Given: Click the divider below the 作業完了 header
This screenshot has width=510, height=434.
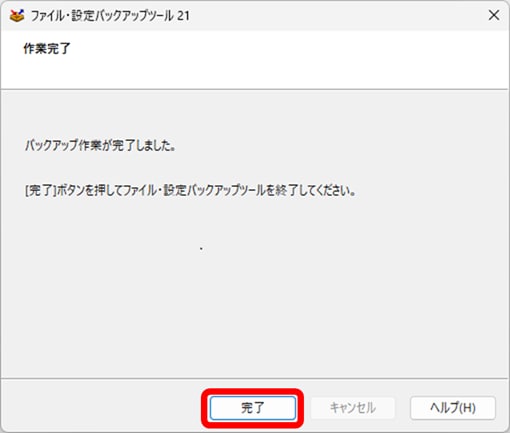Looking at the screenshot, I should [255, 89].
